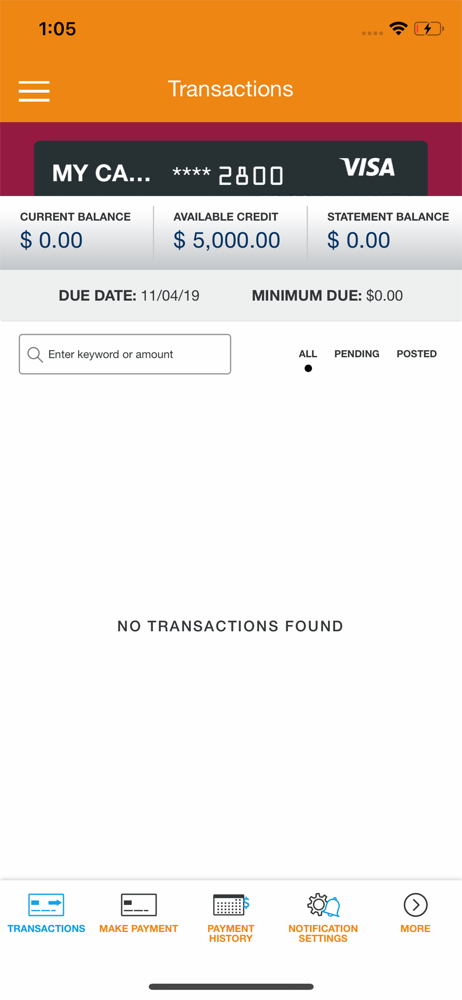Click the keyword or amount search field
This screenshot has height=1000, width=462.
tap(125, 354)
